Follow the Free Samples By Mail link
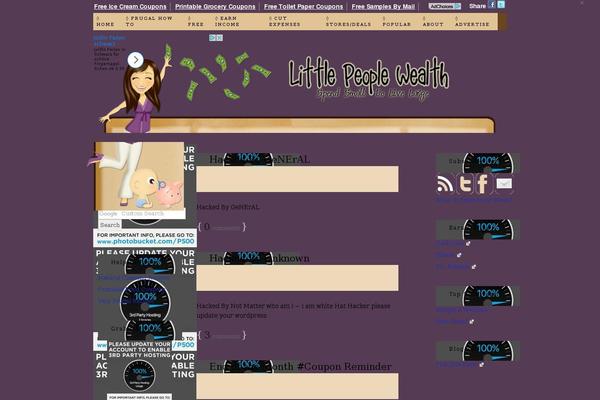 pos(383,7)
